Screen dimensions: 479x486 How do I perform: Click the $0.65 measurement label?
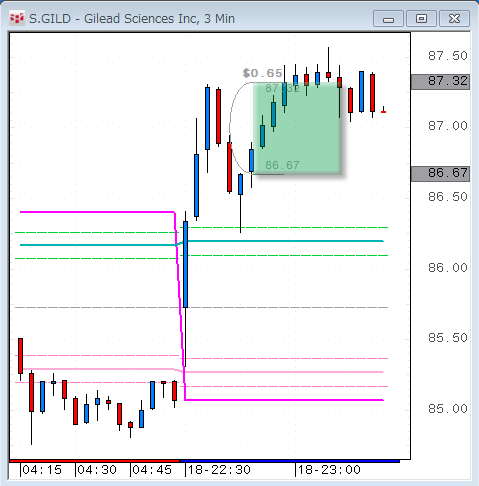tap(263, 73)
